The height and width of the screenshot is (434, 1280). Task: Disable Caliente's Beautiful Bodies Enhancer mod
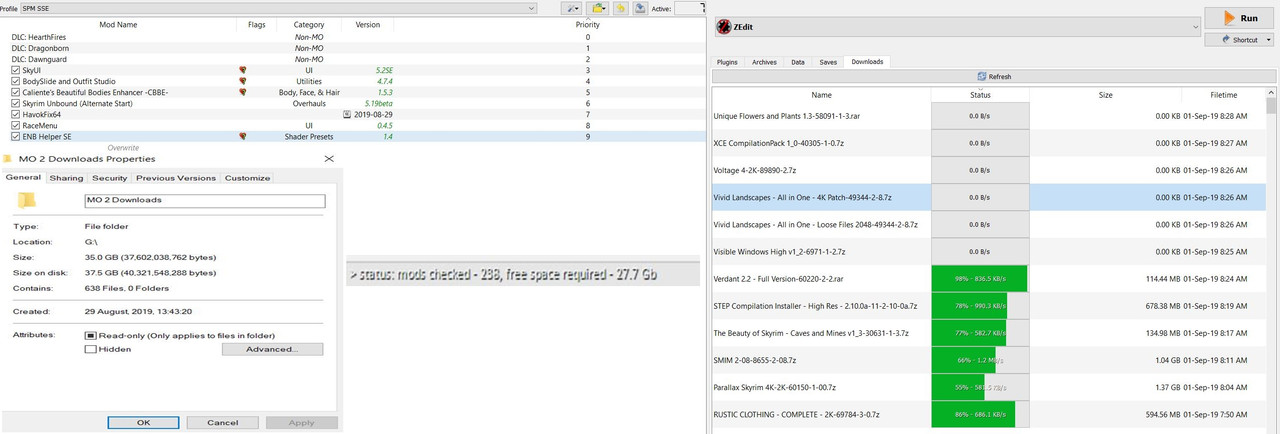(15, 92)
